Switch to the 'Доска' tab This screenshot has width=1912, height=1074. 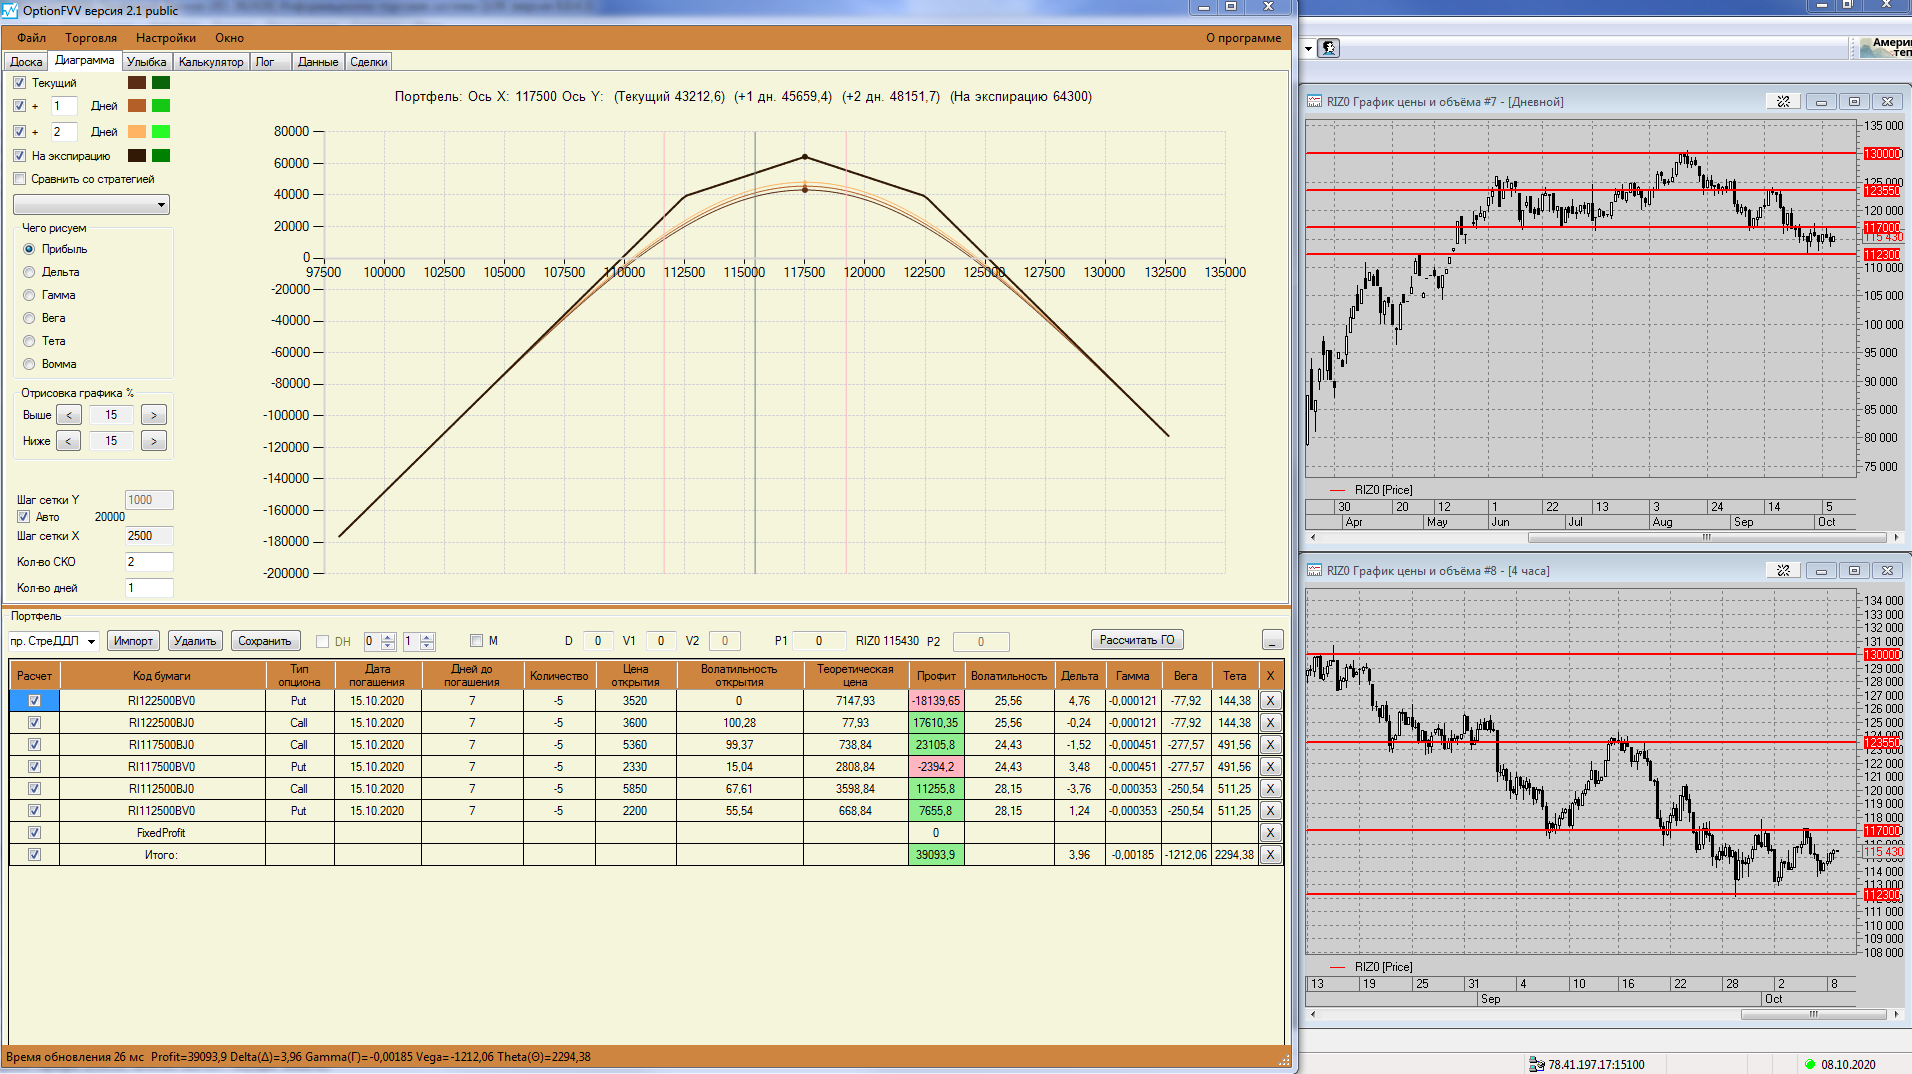click(x=26, y=62)
